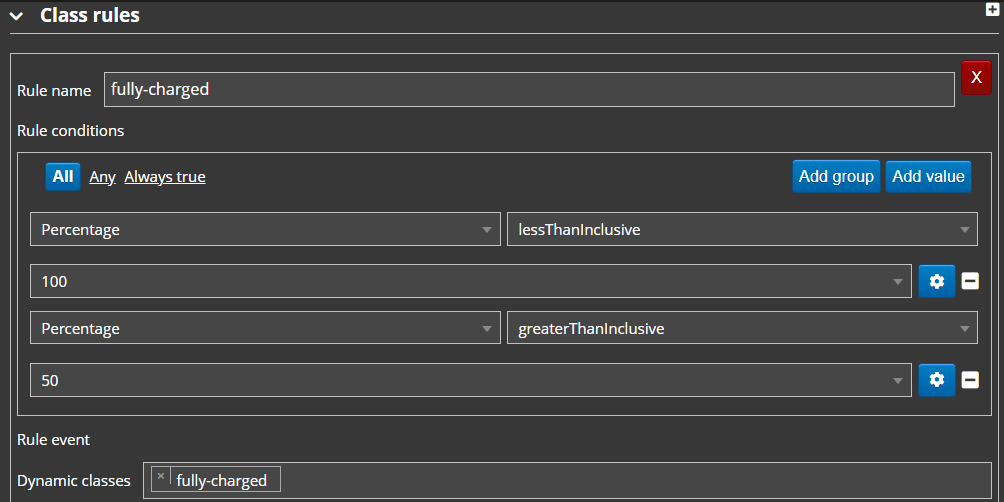Open gear settings for the 100 value
The width and height of the screenshot is (1004, 502).
pos(937,281)
